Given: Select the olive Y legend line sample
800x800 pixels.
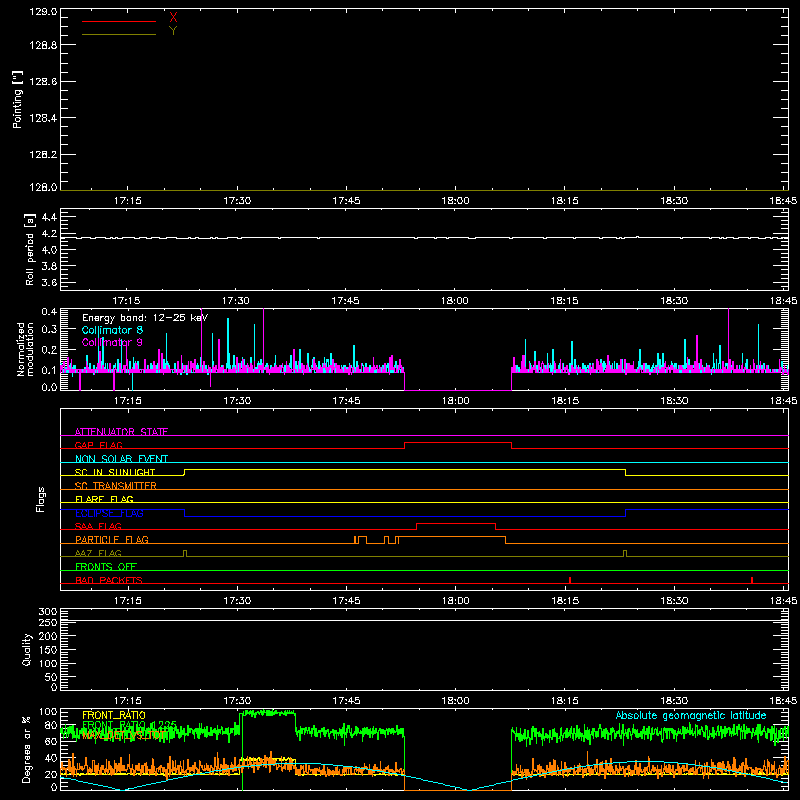Looking at the screenshot, I should pos(119,35).
